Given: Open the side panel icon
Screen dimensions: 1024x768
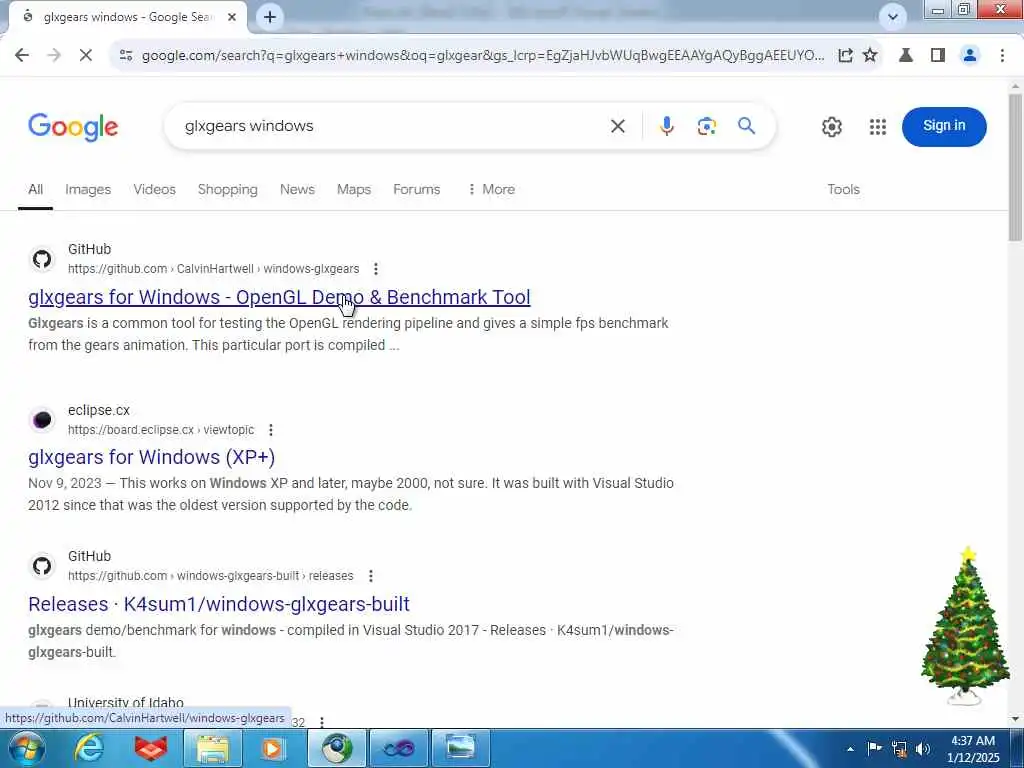Looking at the screenshot, I should tap(938, 56).
